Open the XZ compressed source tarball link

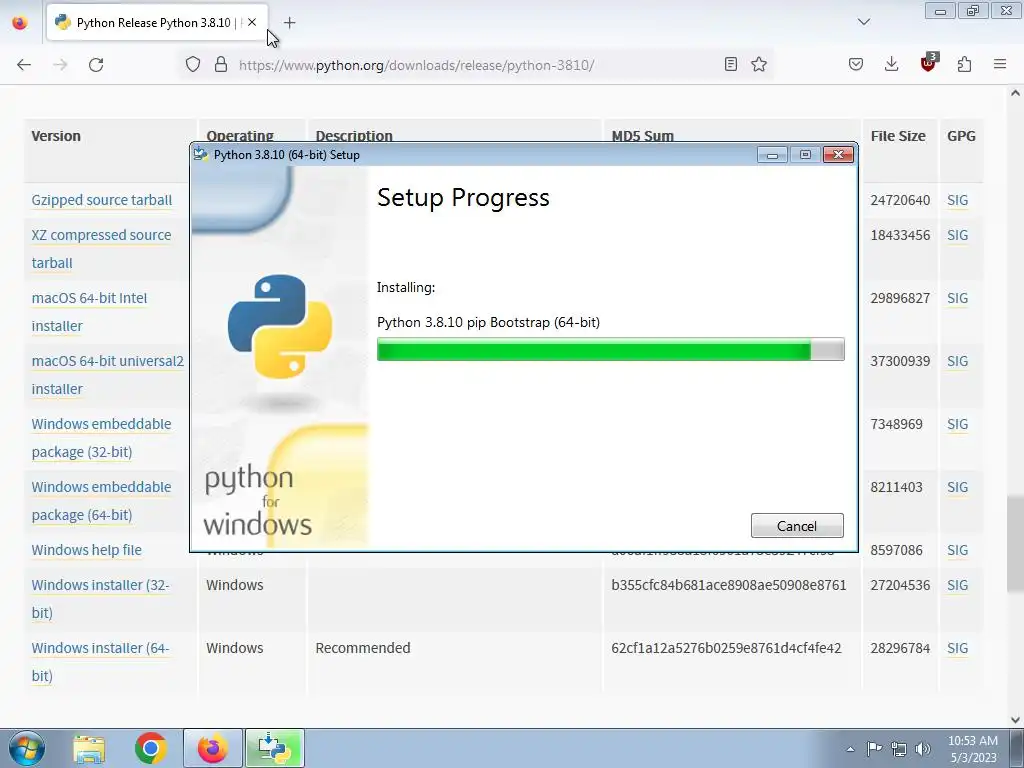(101, 249)
